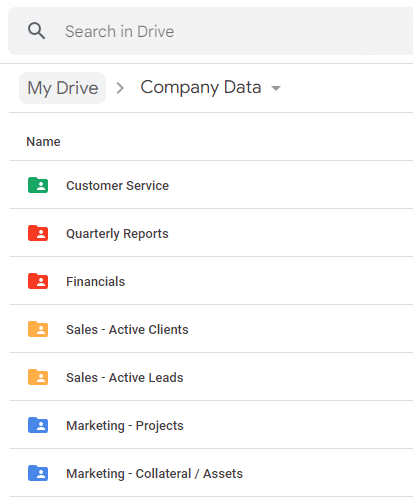
Task: Select the Marketing - Collateral / Assets row text
Action: [154, 474]
